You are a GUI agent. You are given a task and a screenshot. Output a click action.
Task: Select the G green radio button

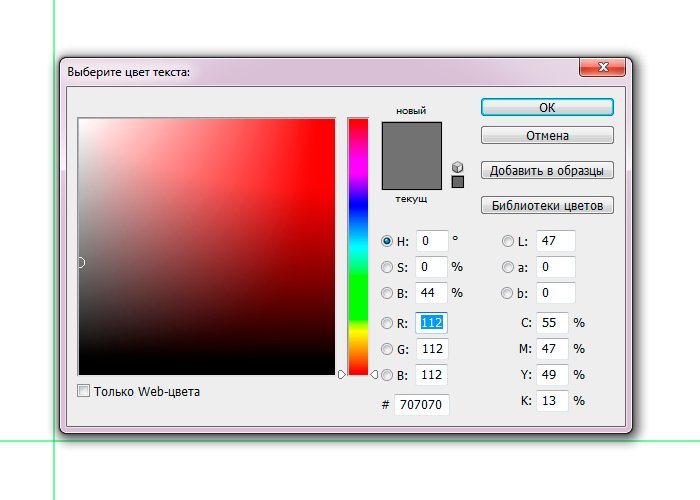point(387,349)
